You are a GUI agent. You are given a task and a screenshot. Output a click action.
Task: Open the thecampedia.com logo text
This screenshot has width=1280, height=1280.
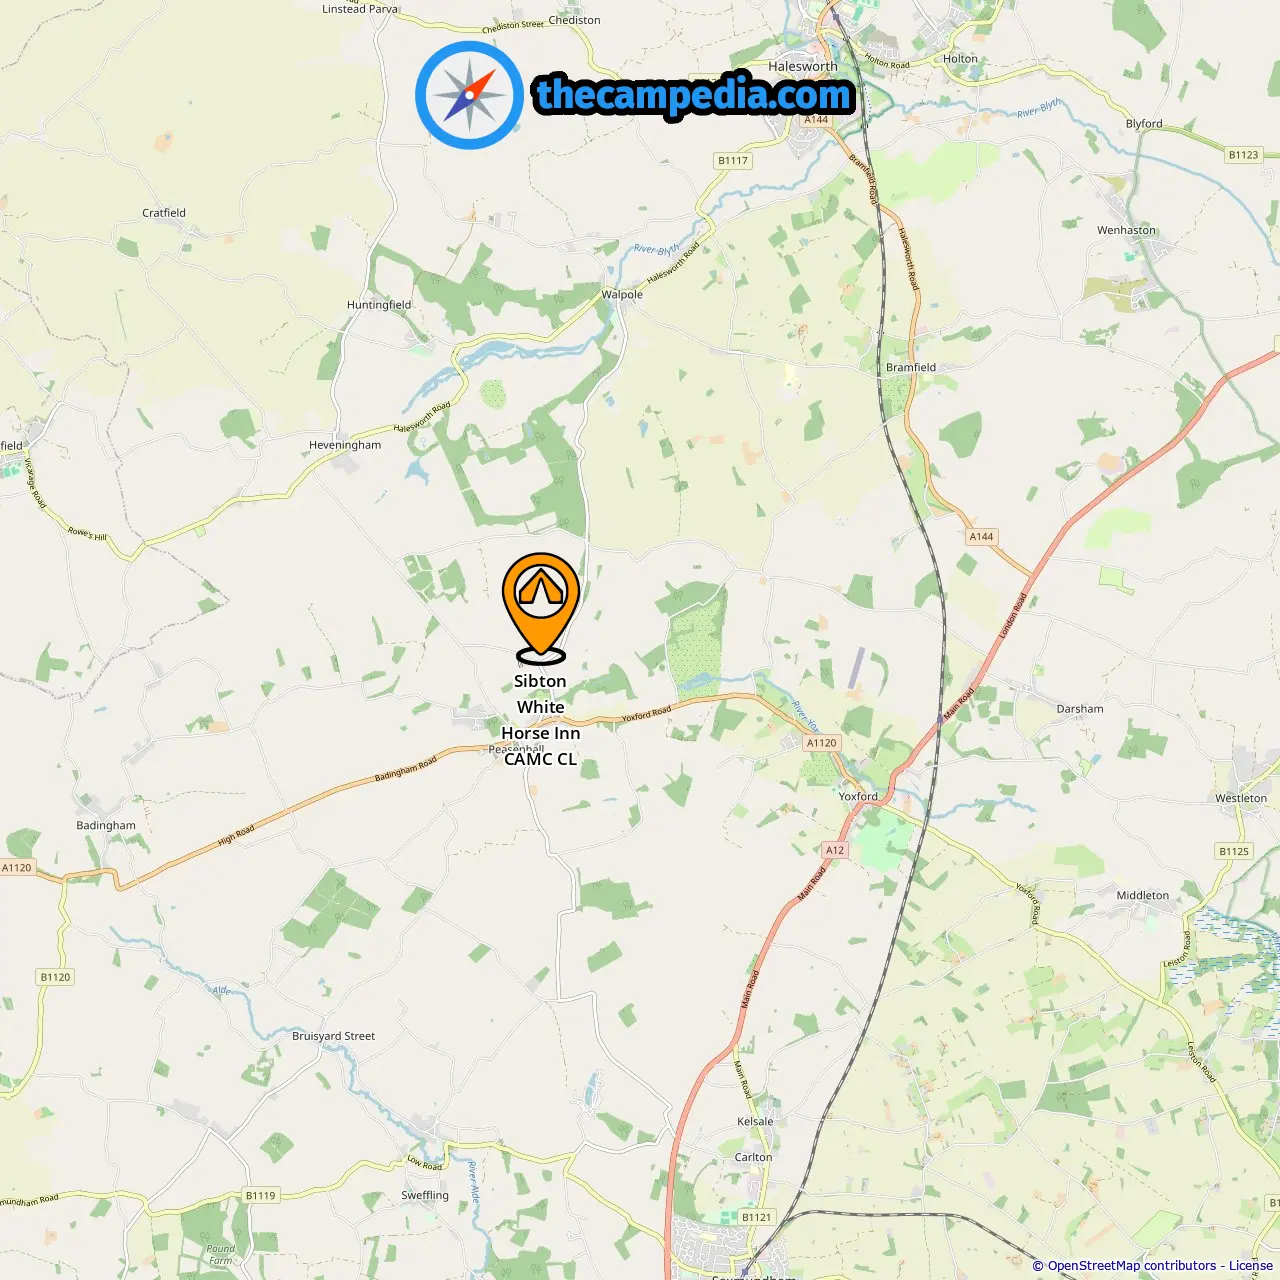coord(694,95)
